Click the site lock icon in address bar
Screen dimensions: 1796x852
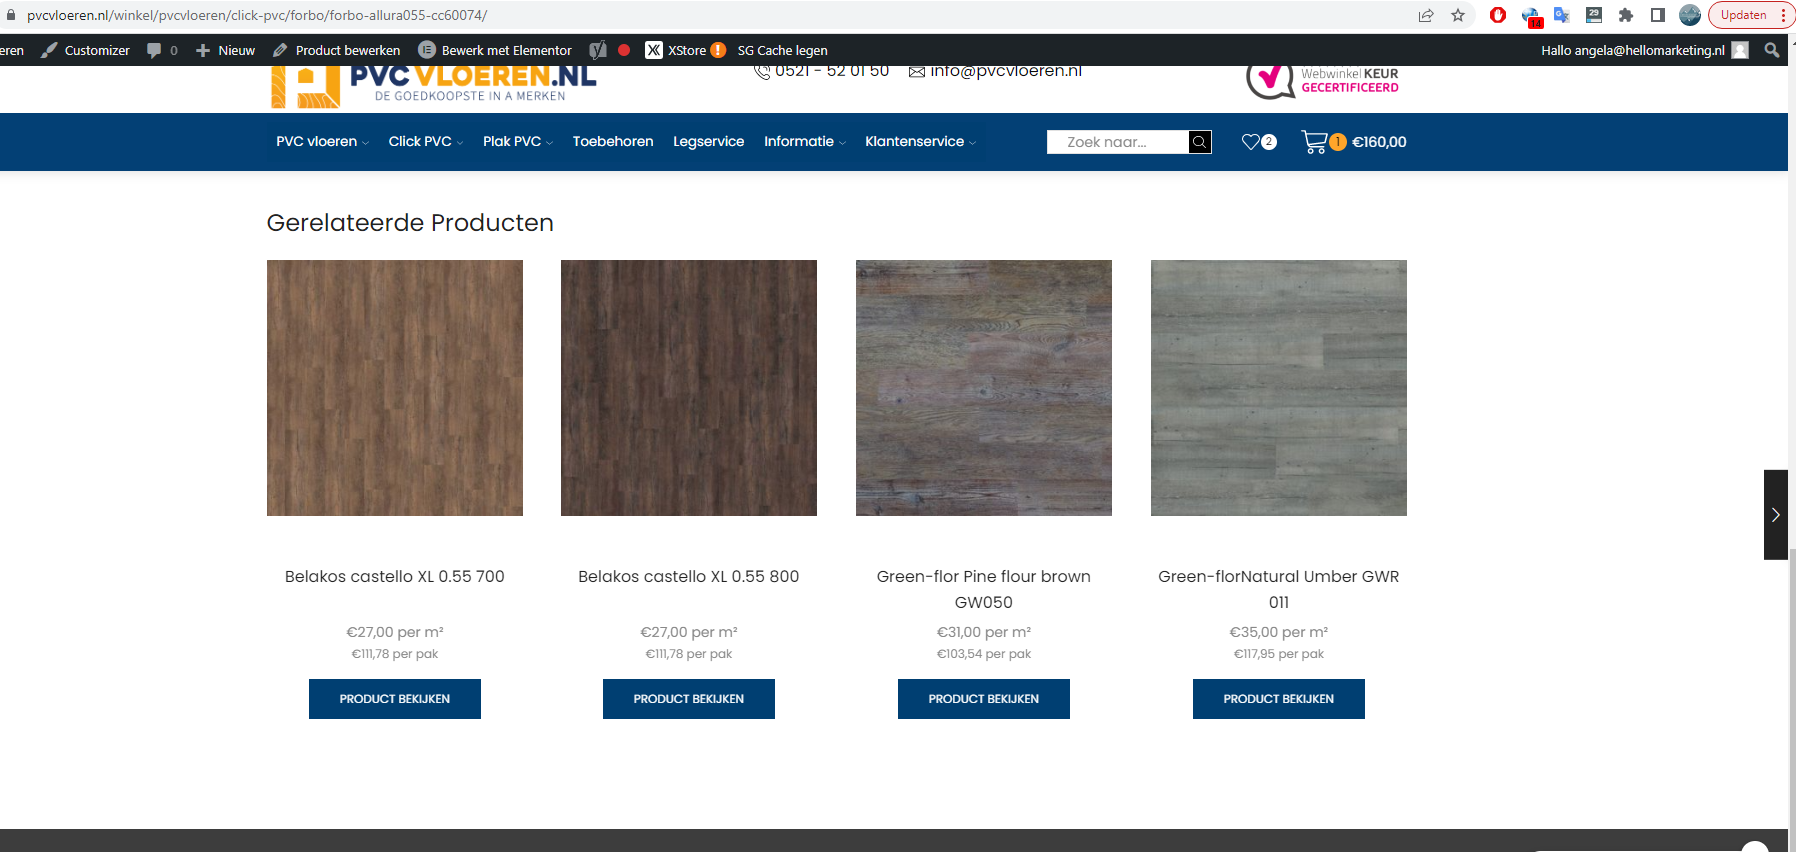coord(11,15)
